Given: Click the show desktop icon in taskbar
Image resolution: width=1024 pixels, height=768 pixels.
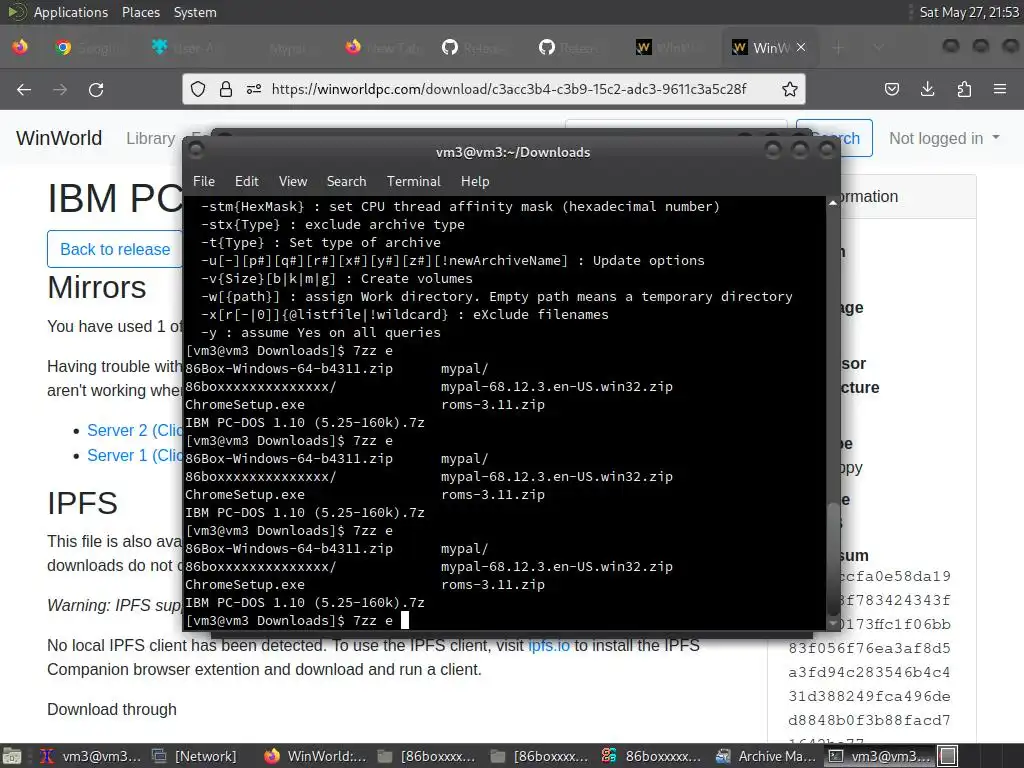Looking at the screenshot, I should [x=12, y=756].
